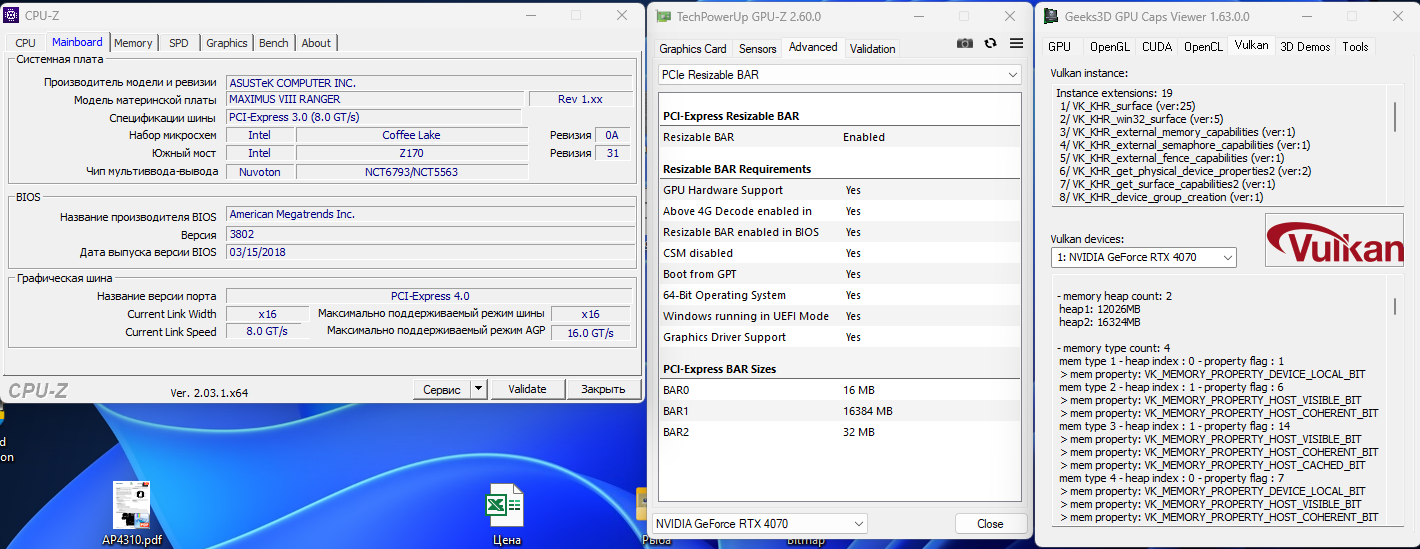This screenshot has height=549, width=1420.
Task: Open the CUDA tab
Action: click(x=1157, y=47)
